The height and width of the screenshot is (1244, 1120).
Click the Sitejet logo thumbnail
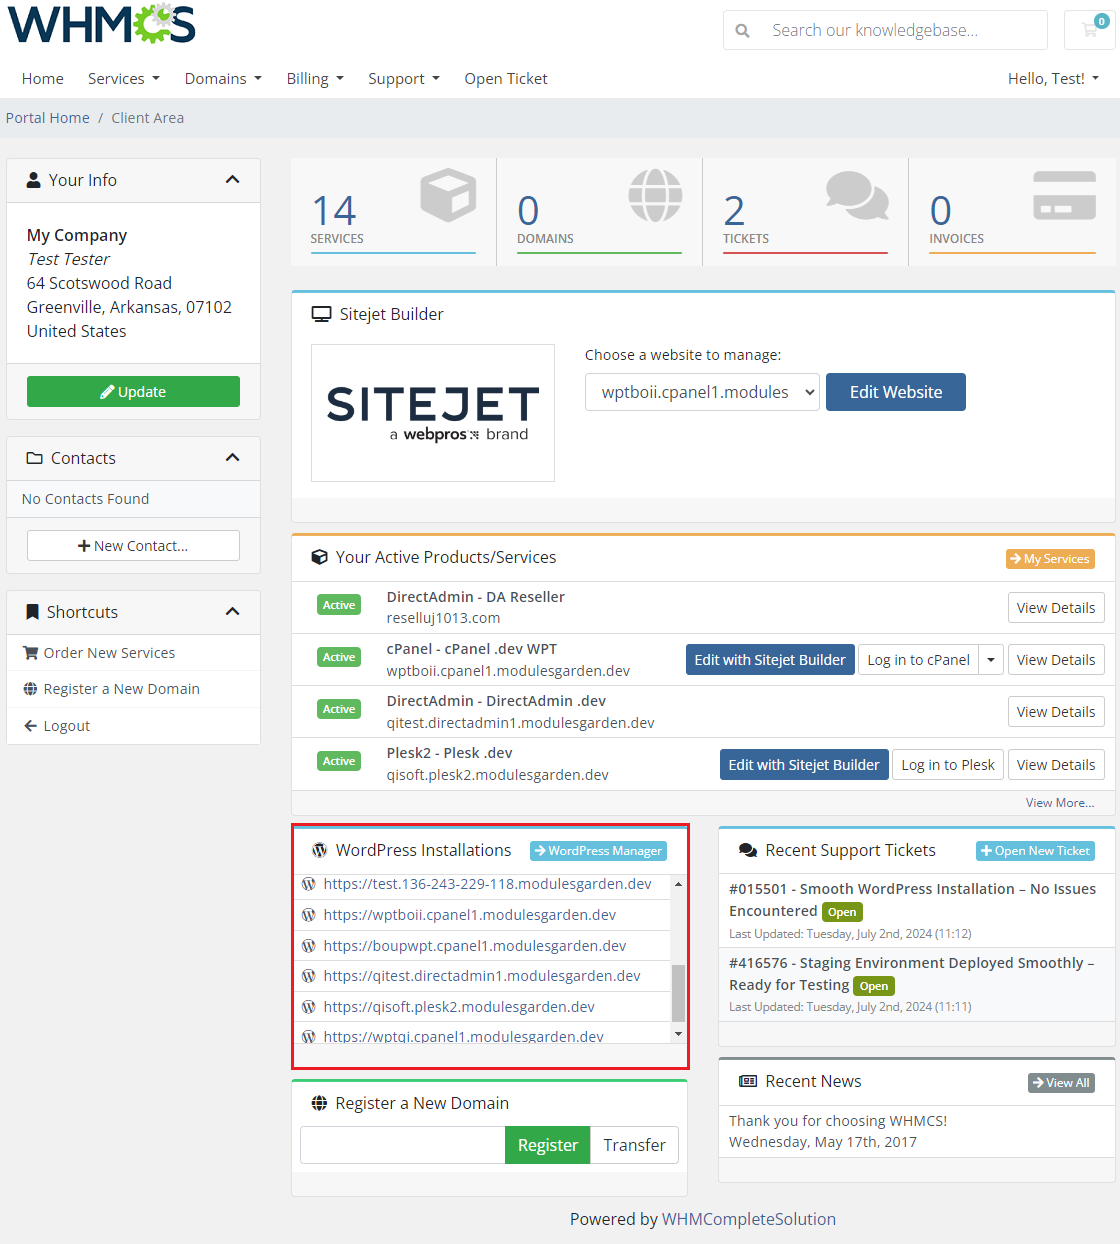pos(433,413)
